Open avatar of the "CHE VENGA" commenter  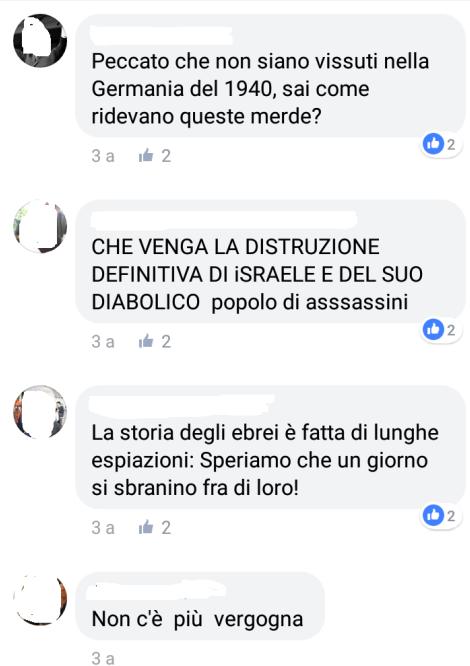(x=40, y=226)
